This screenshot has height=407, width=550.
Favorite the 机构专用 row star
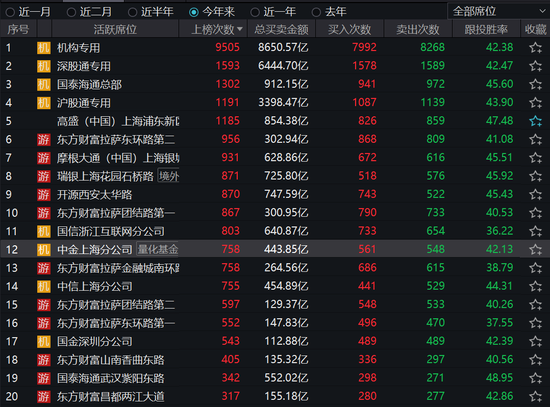[x=535, y=47]
